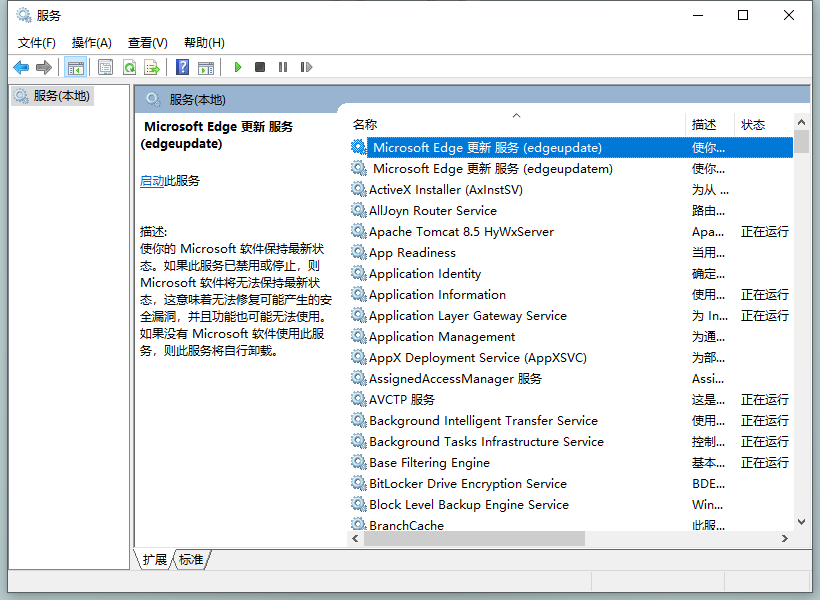Switch to the 扩展 tab
The image size is (820, 600).
153,560
